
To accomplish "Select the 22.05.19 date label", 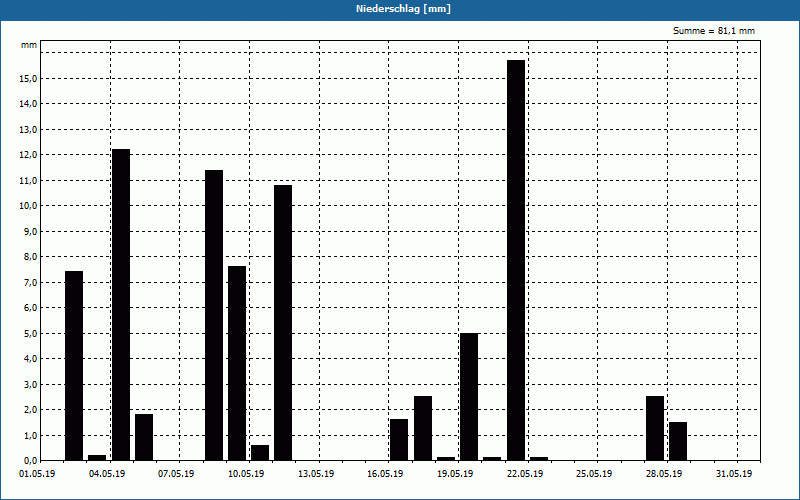I will point(525,474).
